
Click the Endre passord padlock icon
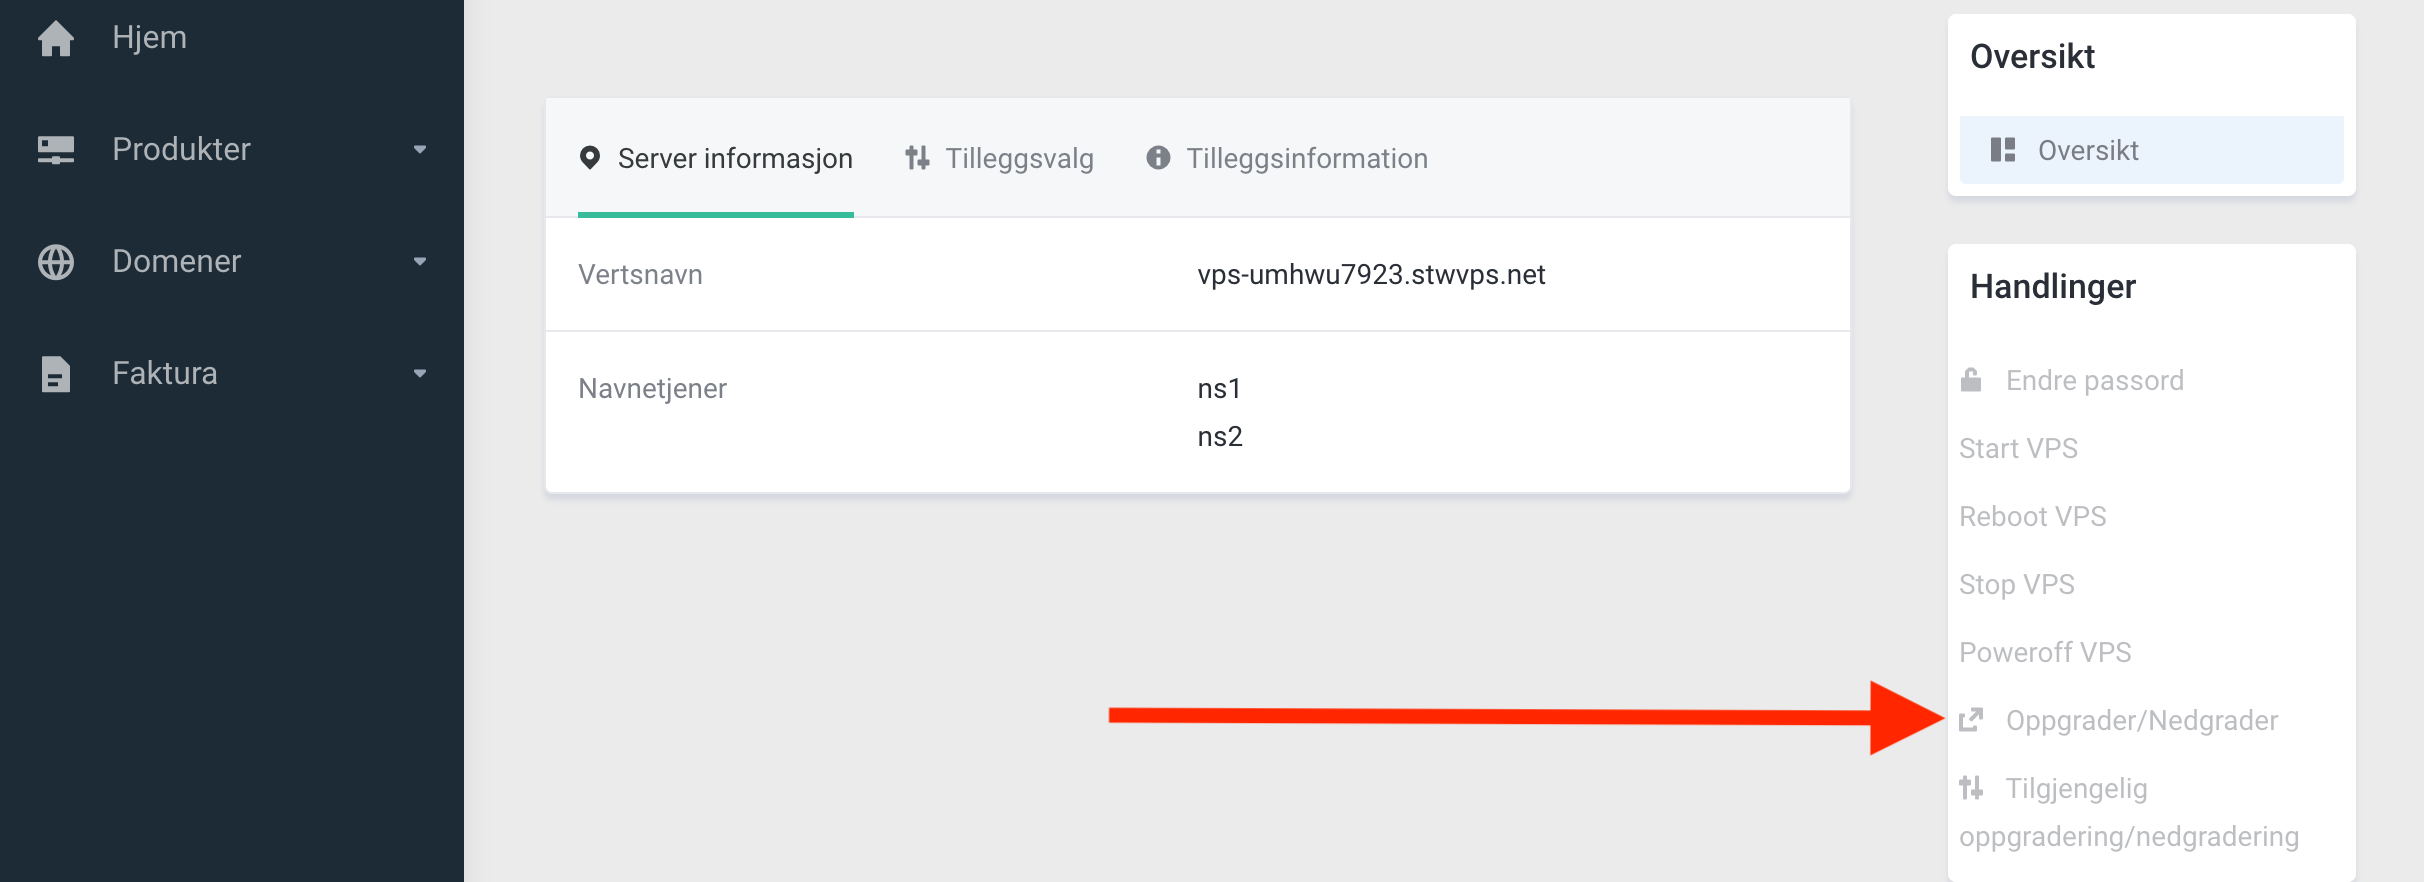click(x=1971, y=380)
